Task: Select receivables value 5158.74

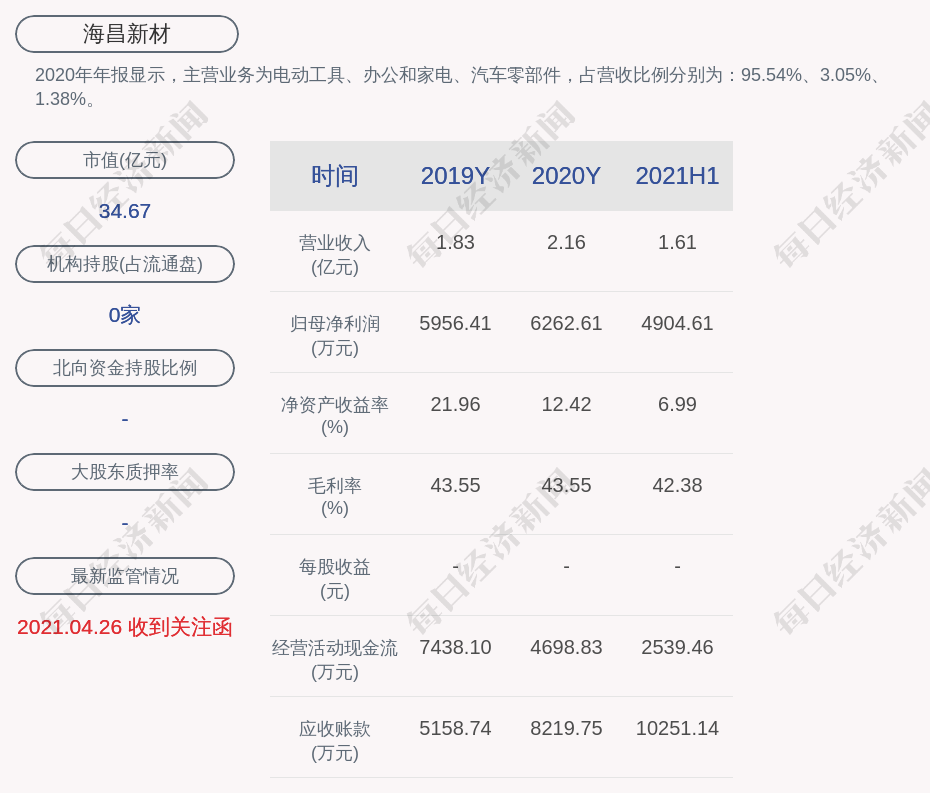Action: 455,728
